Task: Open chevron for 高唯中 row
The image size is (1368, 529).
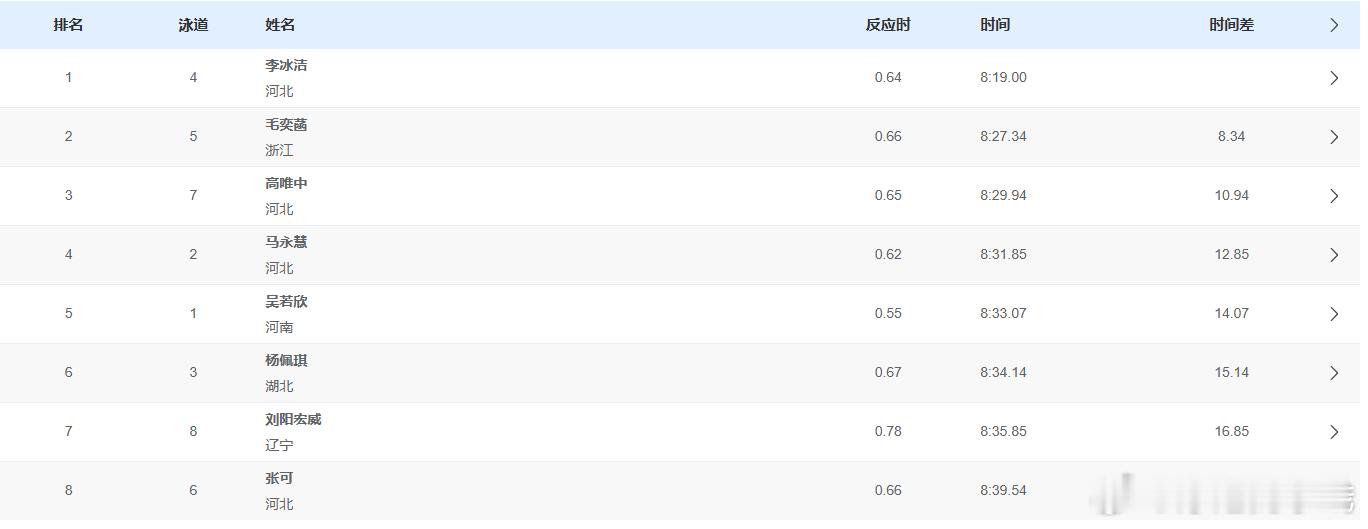Action: coord(1333,196)
